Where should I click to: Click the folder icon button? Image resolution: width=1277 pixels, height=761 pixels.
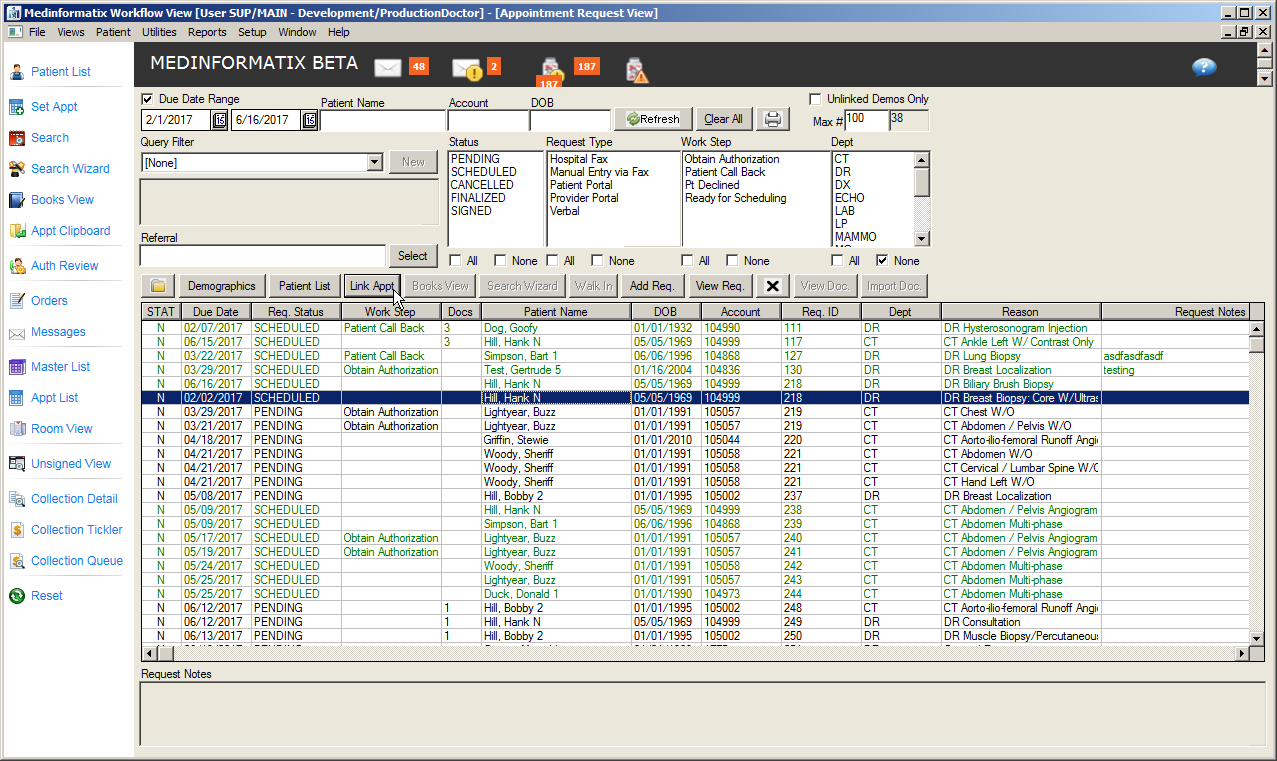158,286
